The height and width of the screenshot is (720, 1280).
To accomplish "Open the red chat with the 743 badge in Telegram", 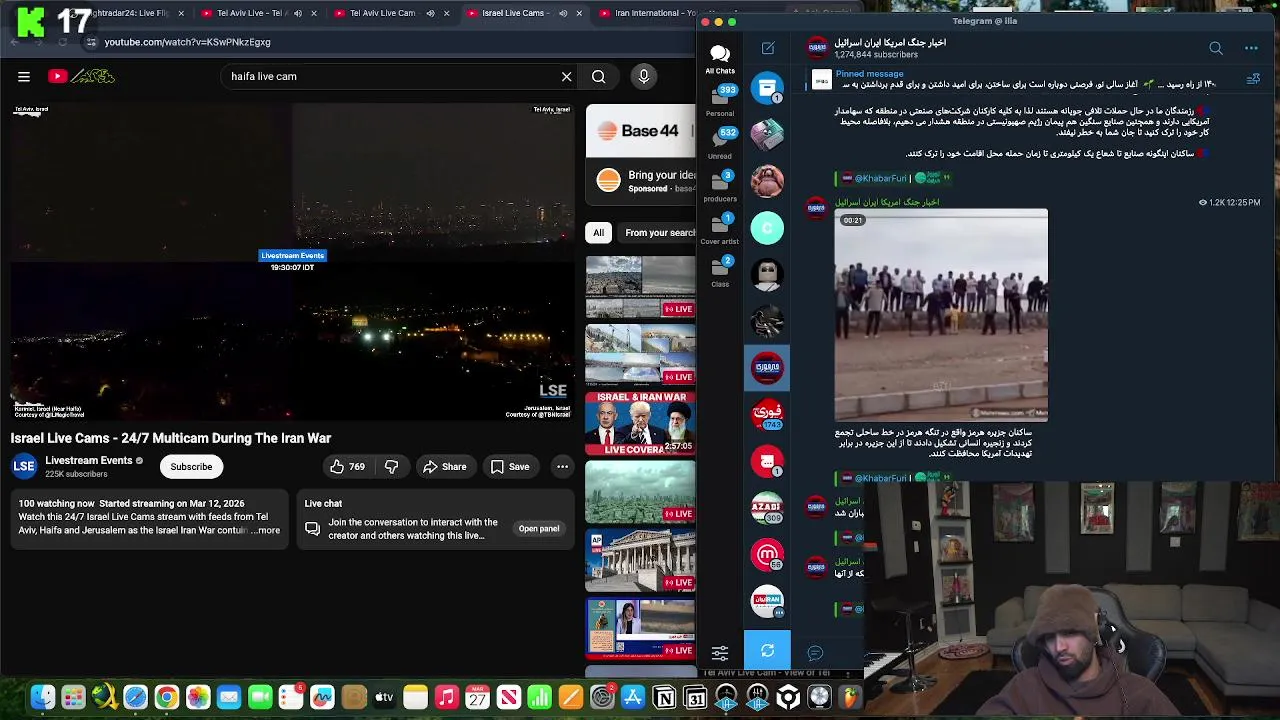I will click(x=767, y=413).
